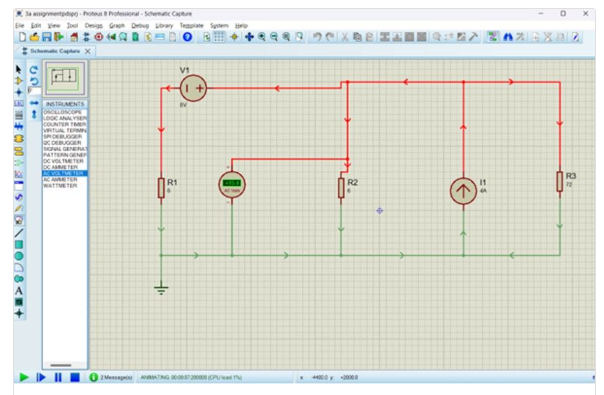The height and width of the screenshot is (395, 604).
Task: Go to the Home page icon
Action: click(x=74, y=37)
